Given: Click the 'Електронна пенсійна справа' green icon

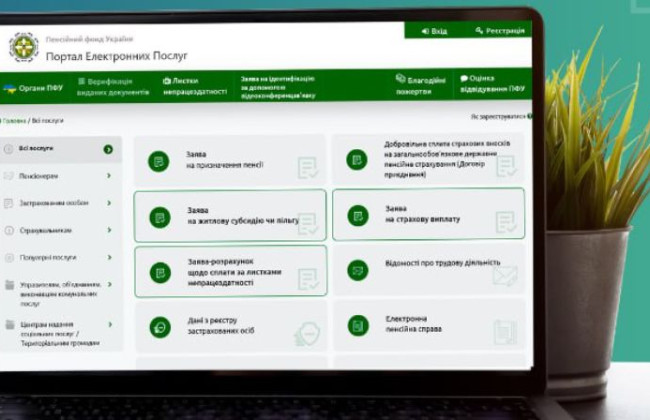Looking at the screenshot, I should [357, 325].
